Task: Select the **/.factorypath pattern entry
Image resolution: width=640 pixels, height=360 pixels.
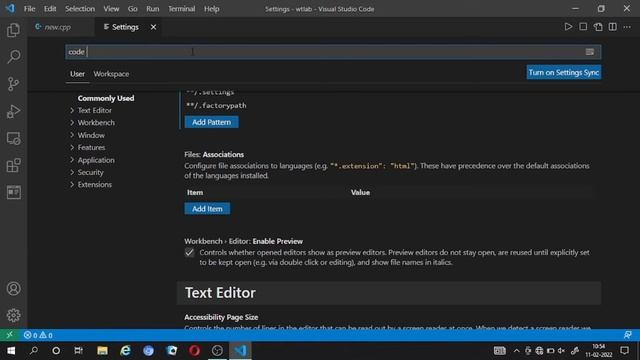Action: (x=216, y=105)
